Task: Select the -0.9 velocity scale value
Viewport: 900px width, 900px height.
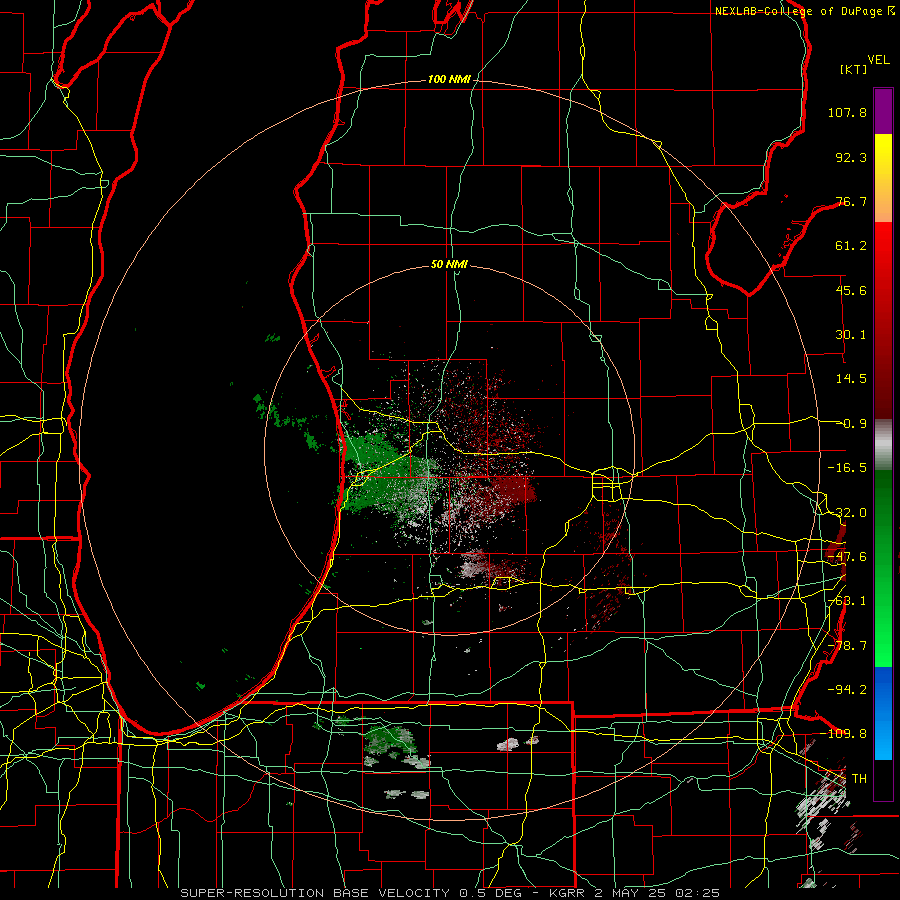Action: (x=851, y=424)
